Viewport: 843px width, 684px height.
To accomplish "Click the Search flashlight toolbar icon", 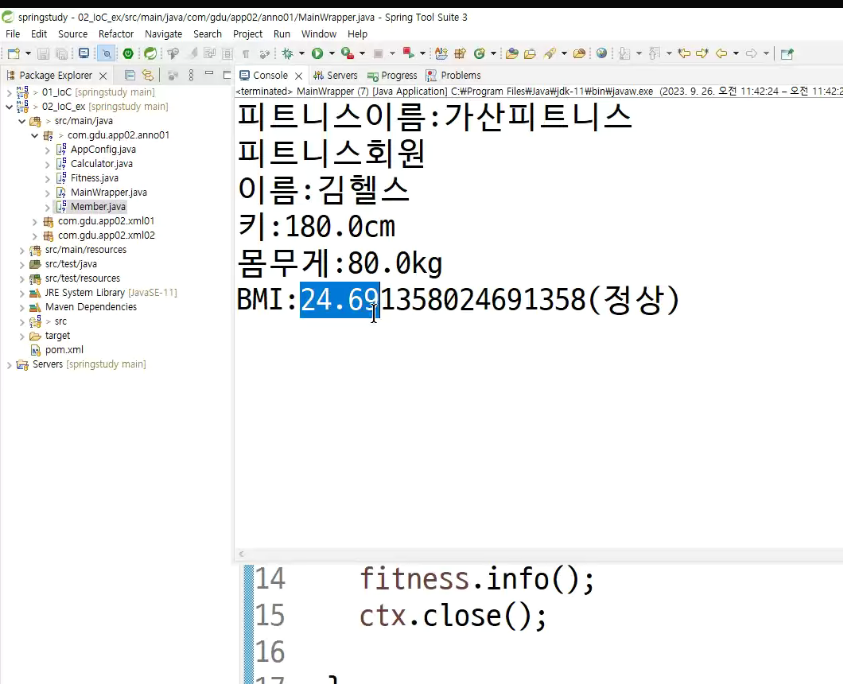I will coord(549,53).
